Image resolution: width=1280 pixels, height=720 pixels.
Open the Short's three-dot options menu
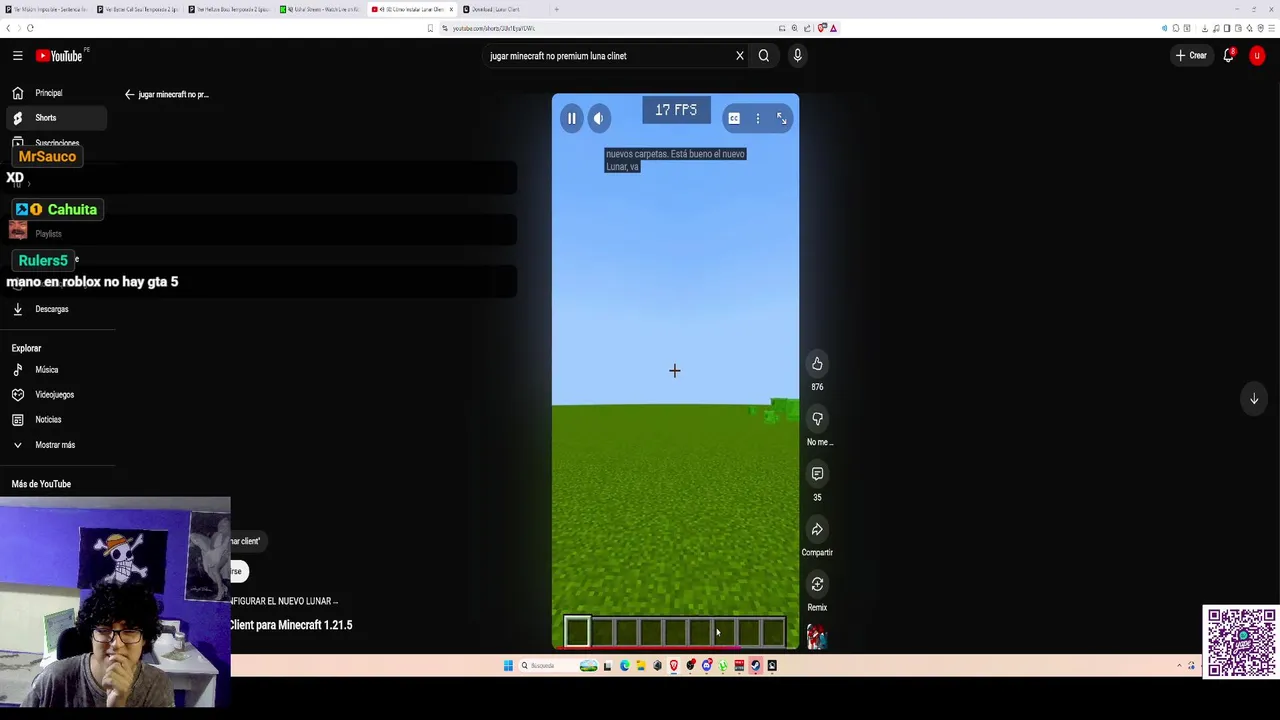[758, 119]
